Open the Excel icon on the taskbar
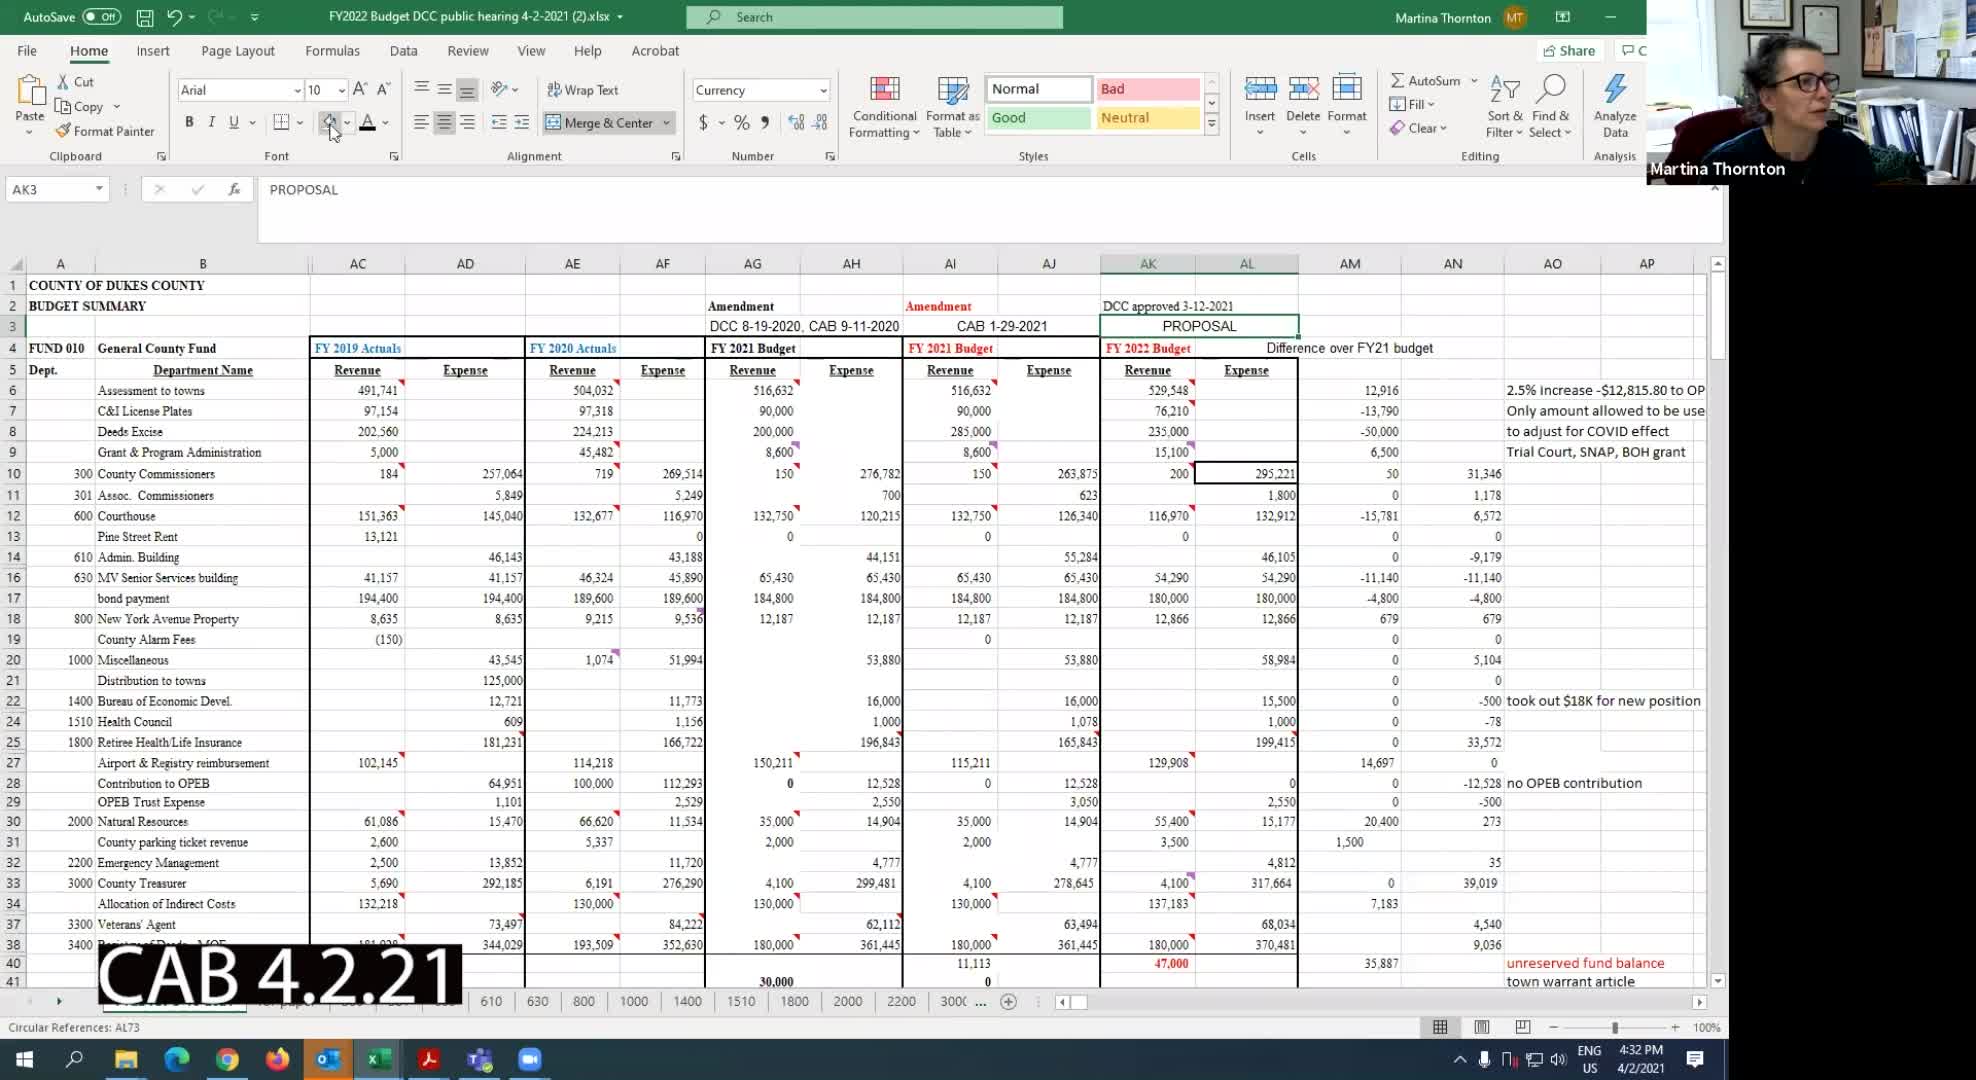Screen dimensions: 1976x1080 (379, 1059)
